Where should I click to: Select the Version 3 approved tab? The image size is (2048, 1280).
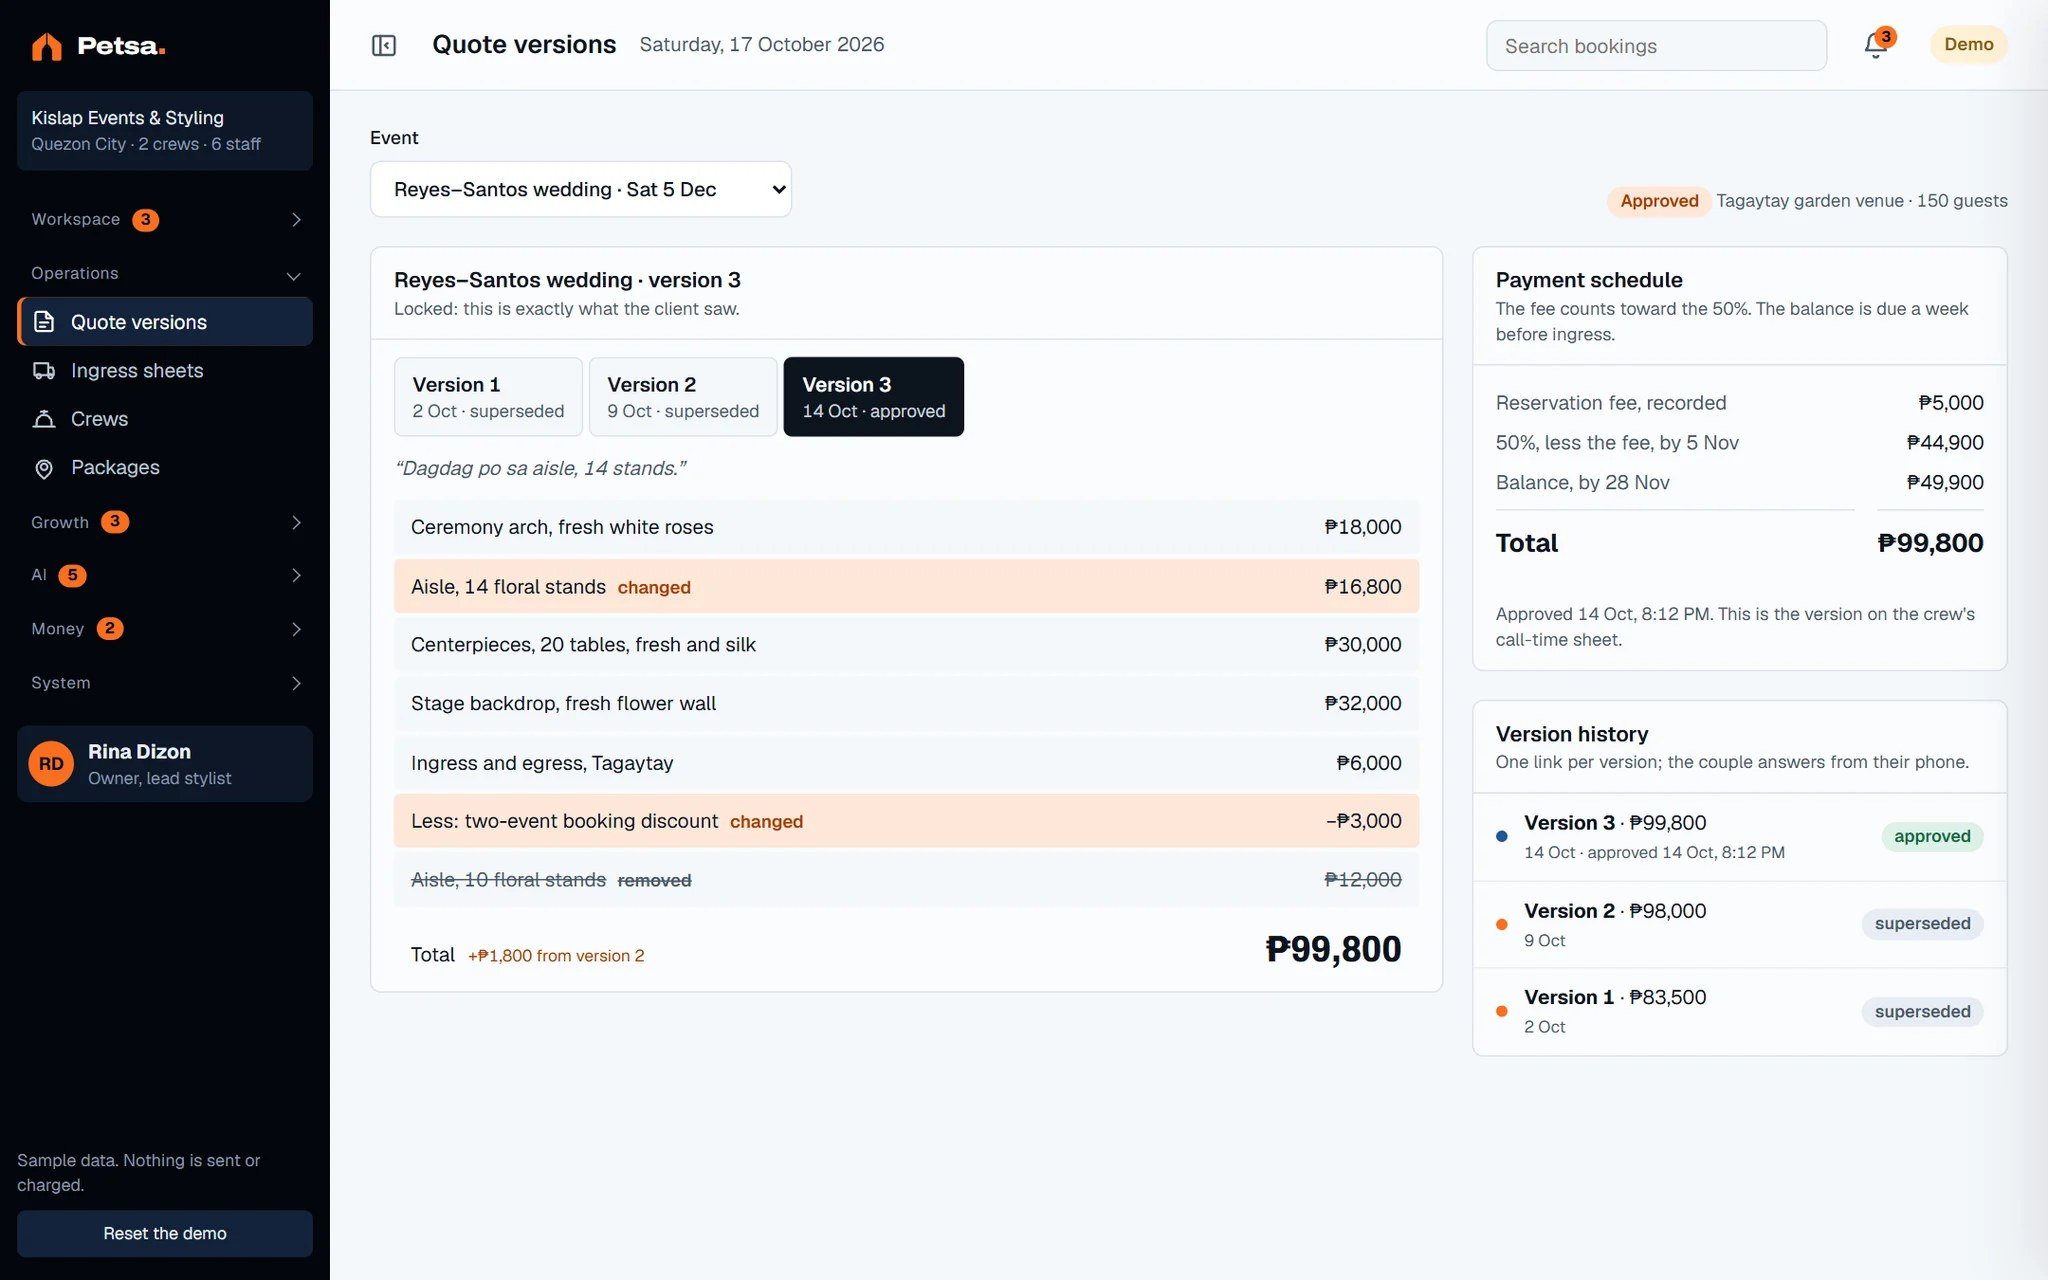tap(874, 397)
